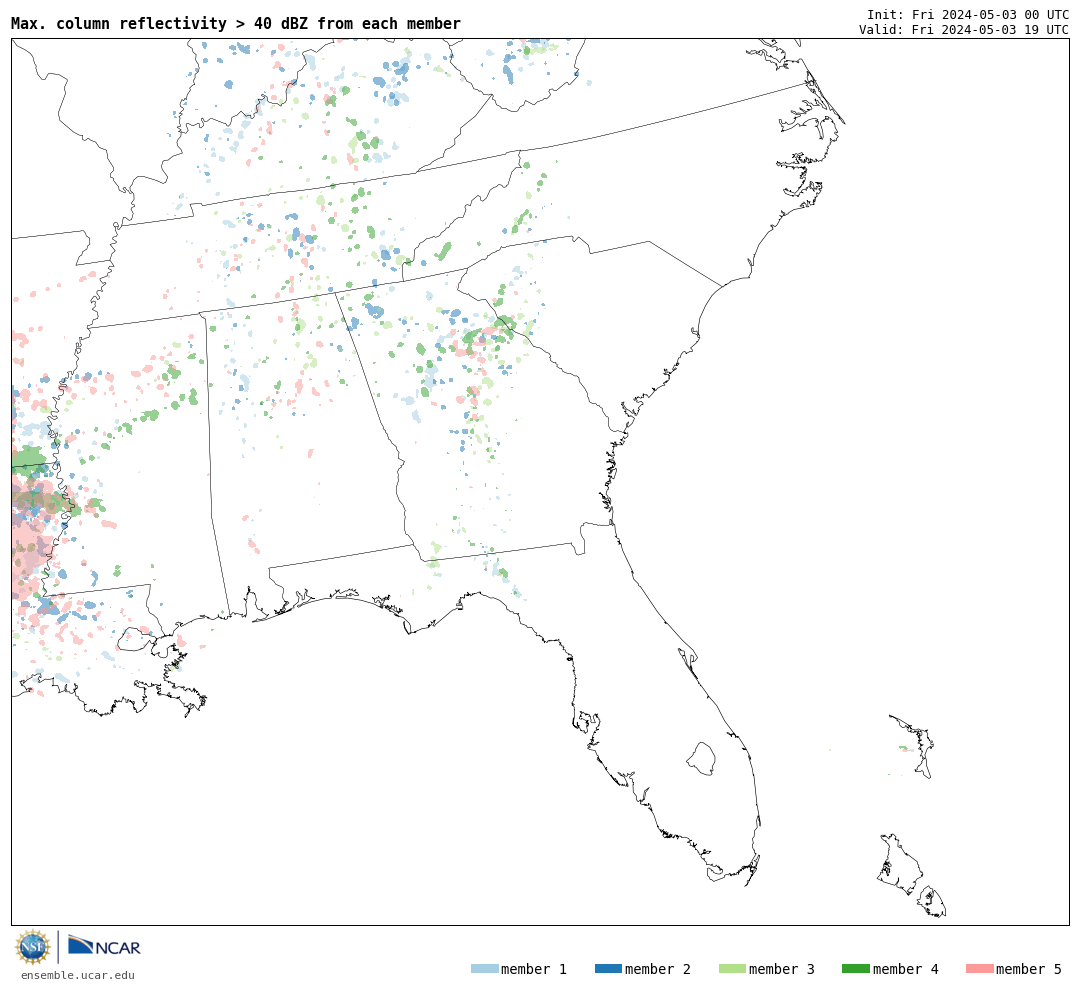Click the 'Valid: Fri 2024-05-03 19 UTC' text

point(964,30)
